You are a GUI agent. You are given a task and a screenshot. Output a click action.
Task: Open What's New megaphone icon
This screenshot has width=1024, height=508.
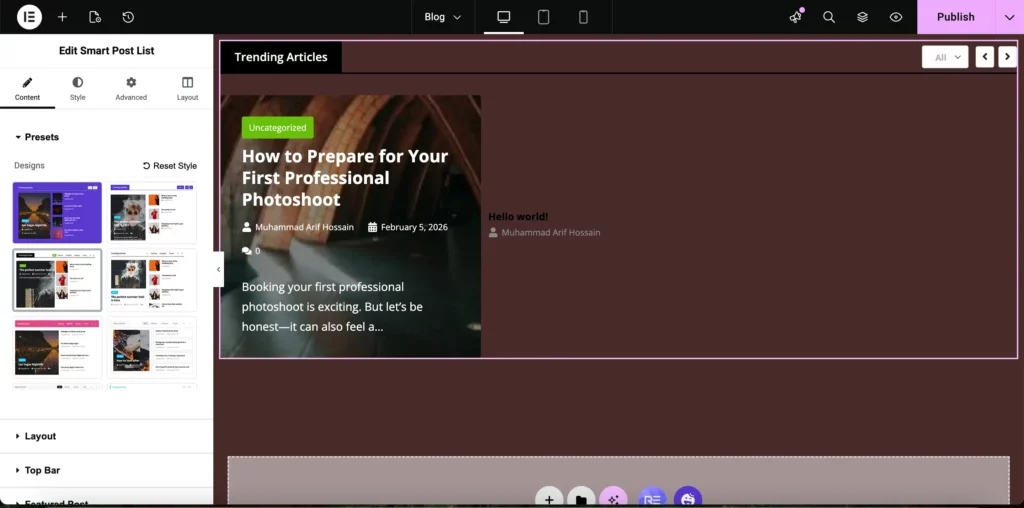(x=795, y=17)
